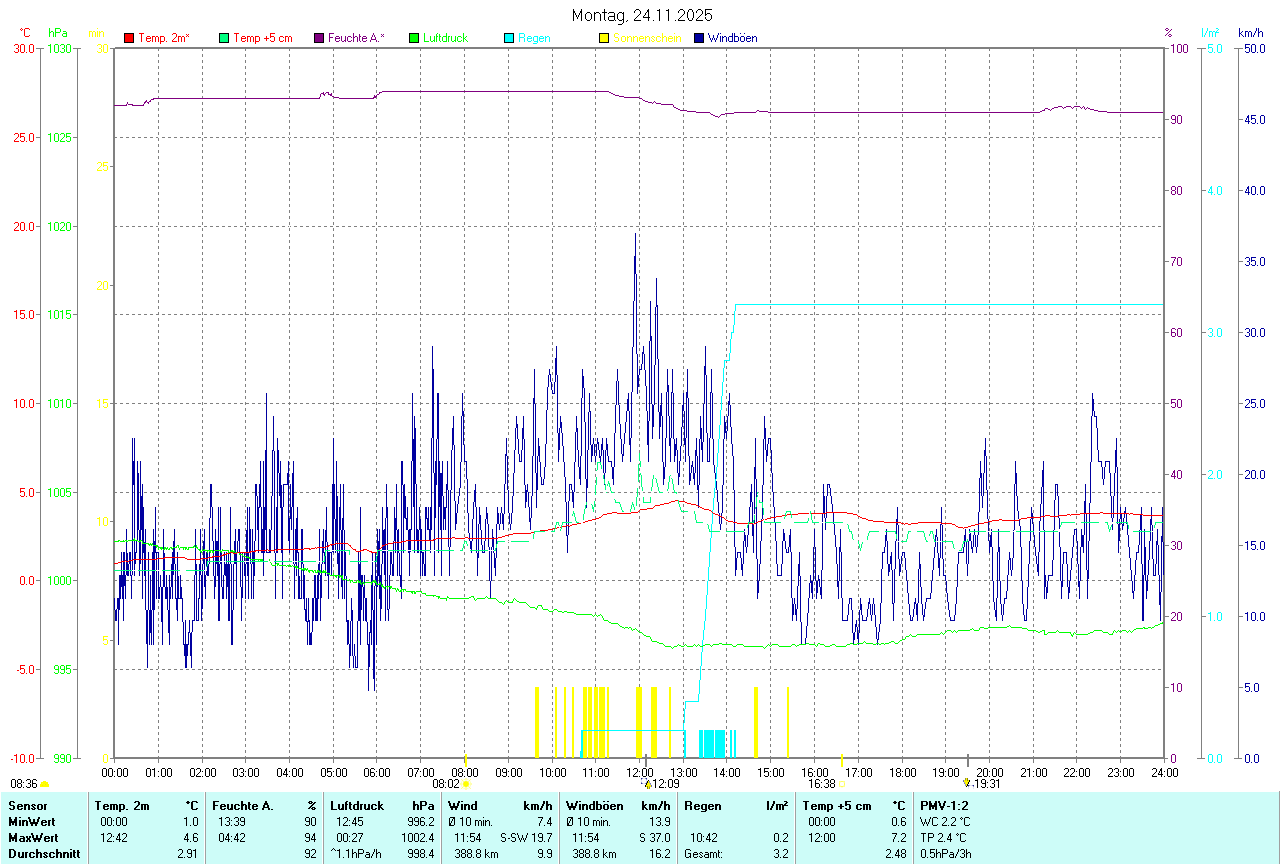Click the Windböen column header in table
This screenshot has width=1280, height=864.
[594, 806]
